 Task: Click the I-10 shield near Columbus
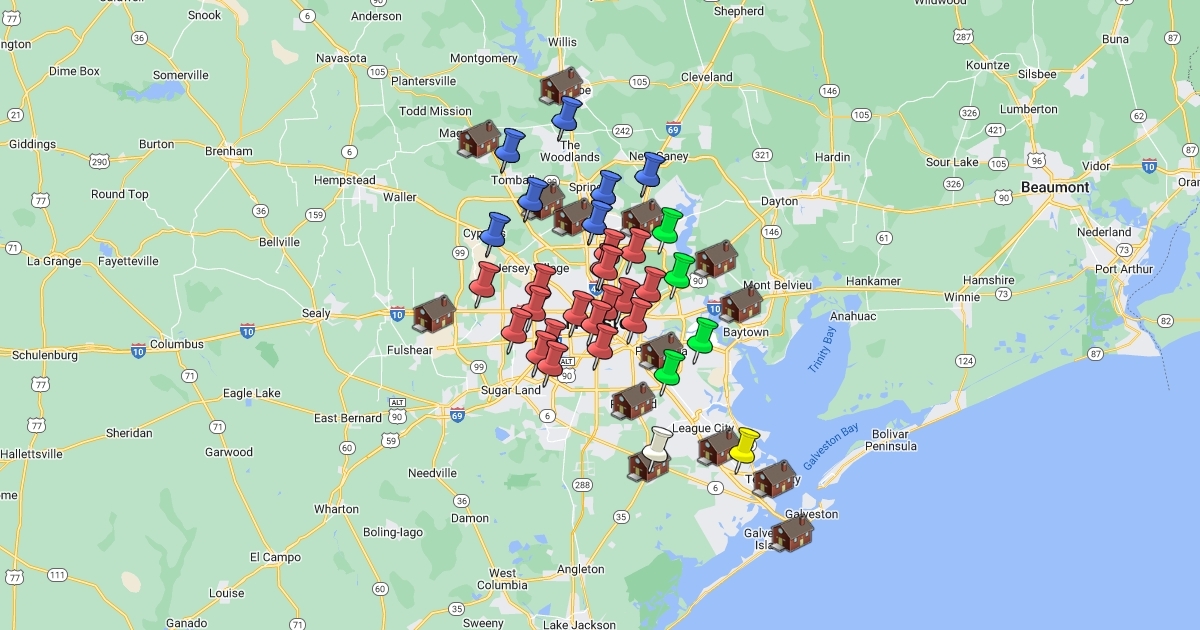point(138,350)
